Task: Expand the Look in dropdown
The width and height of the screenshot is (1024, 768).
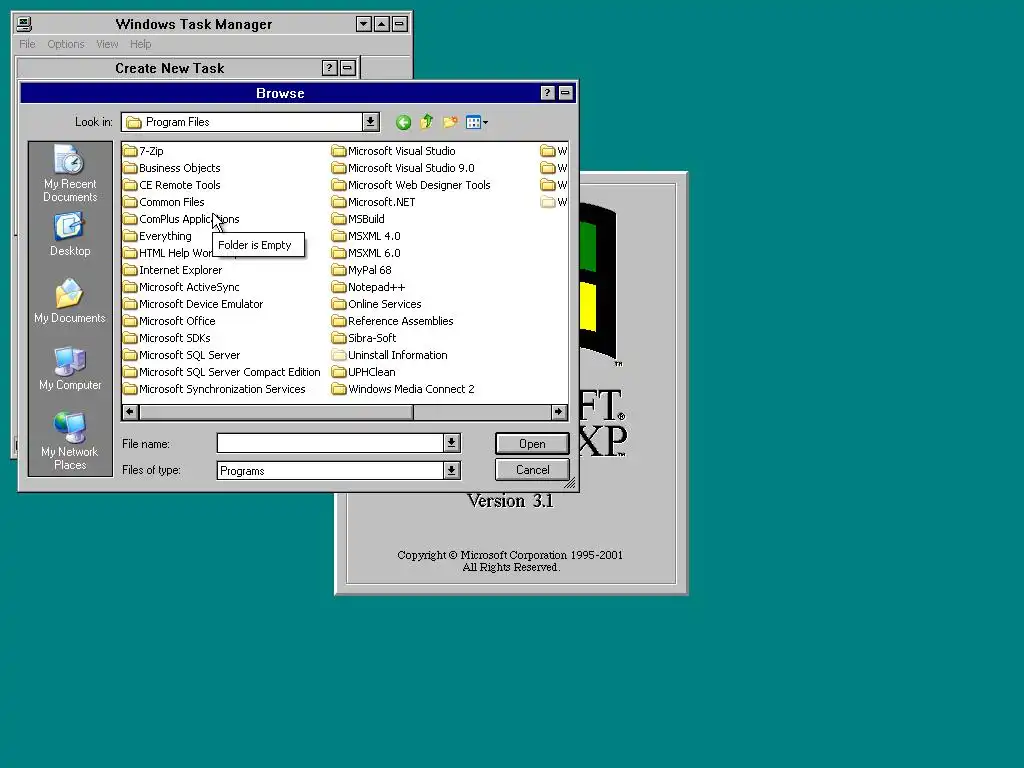Action: (x=370, y=122)
